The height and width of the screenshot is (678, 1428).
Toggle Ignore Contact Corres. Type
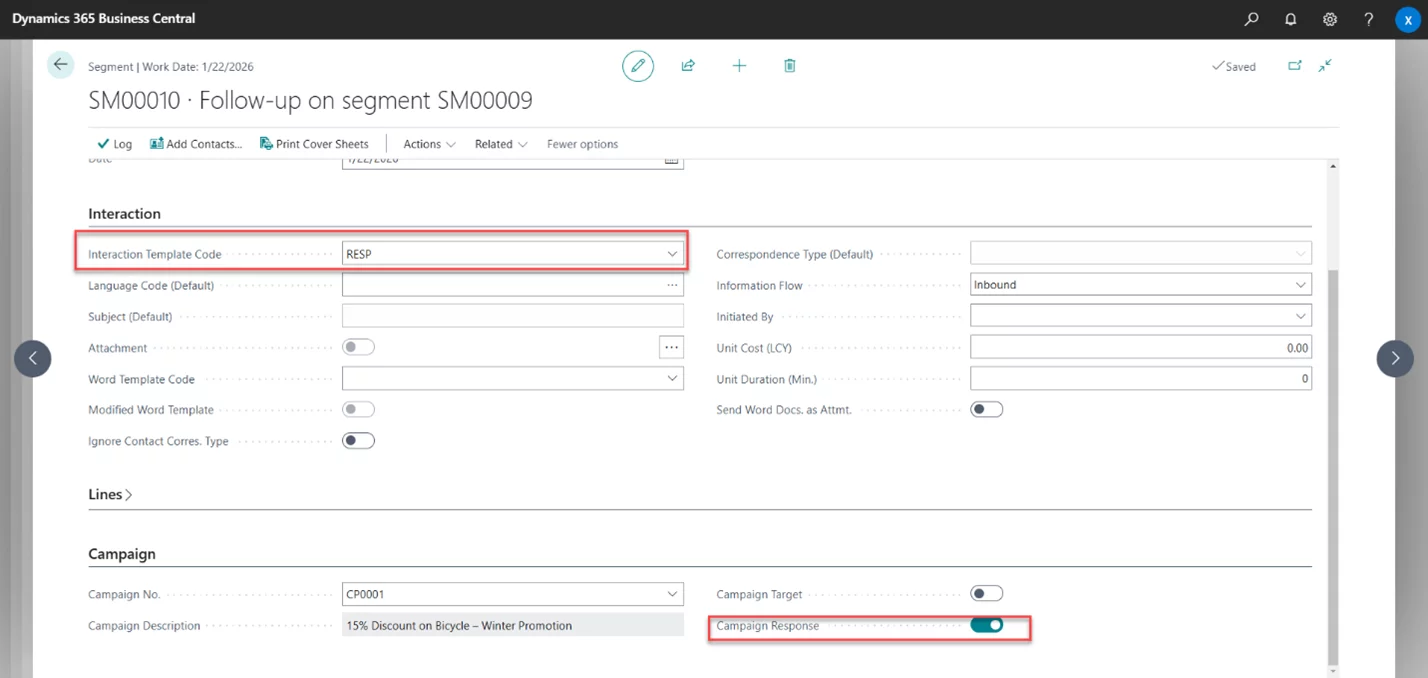358,441
